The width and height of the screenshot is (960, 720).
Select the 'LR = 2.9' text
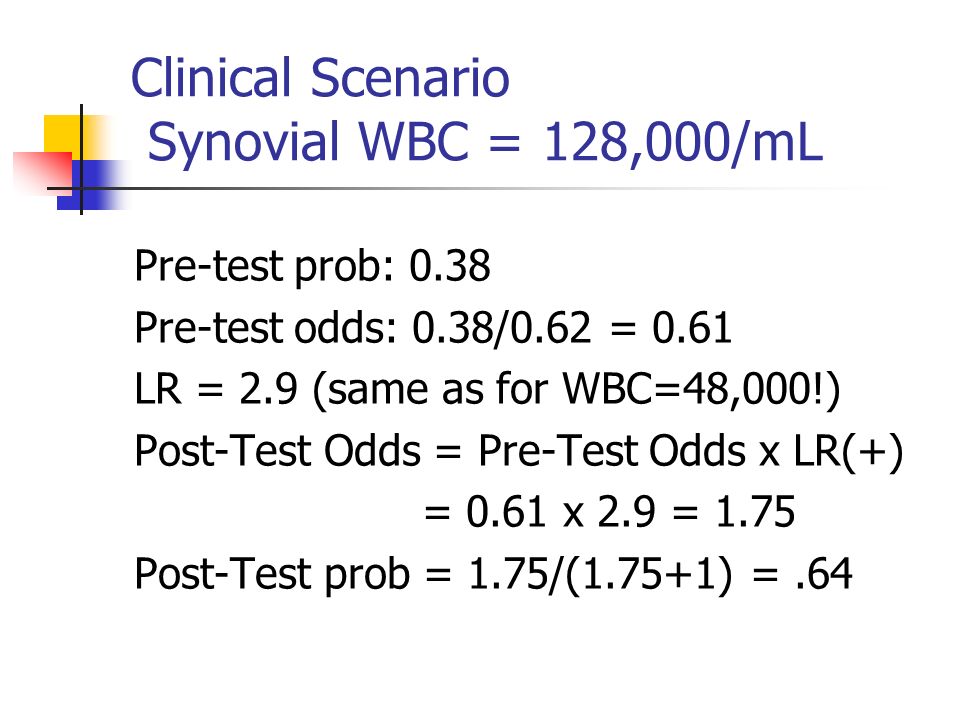click(x=216, y=389)
